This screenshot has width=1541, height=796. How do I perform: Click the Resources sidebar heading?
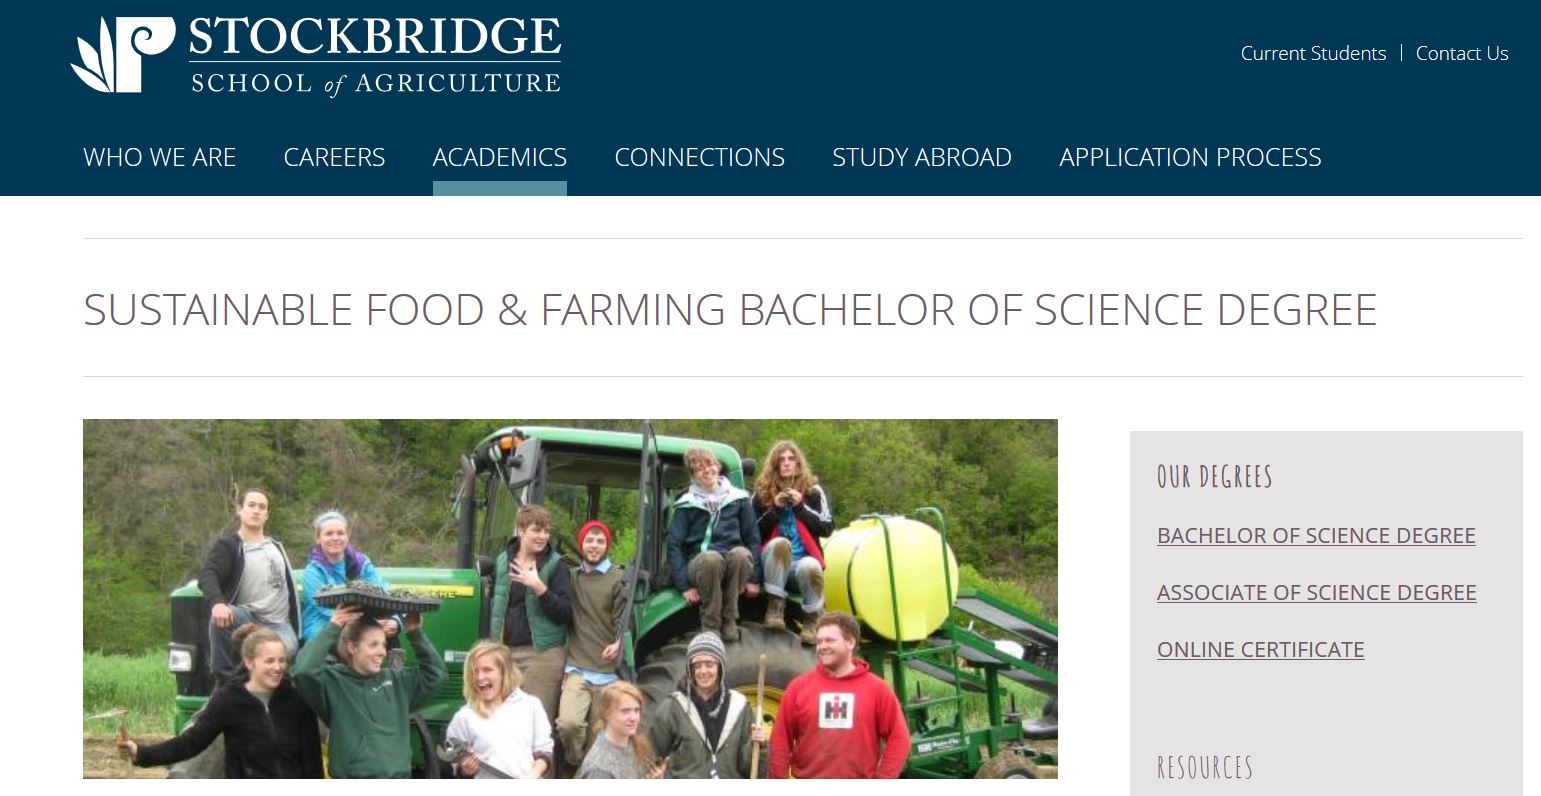[x=1204, y=768]
